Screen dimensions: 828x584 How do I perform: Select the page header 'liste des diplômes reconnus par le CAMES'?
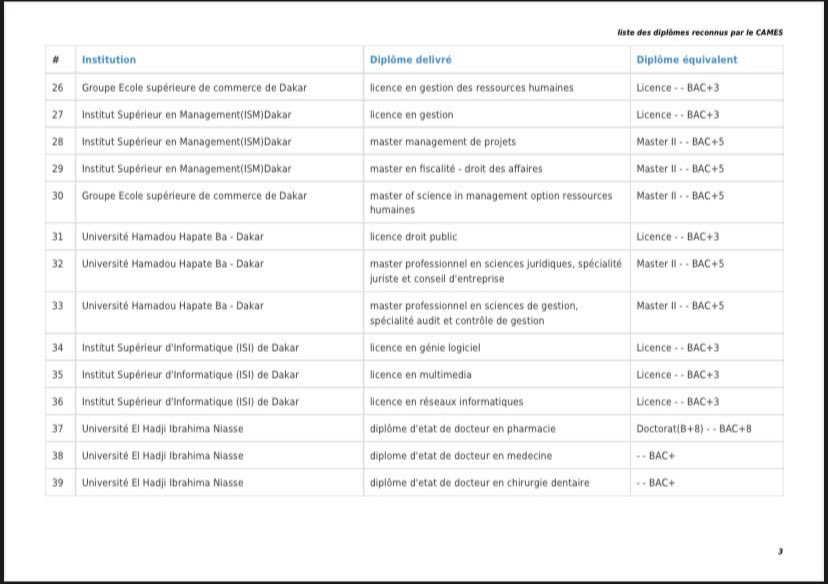click(700, 32)
